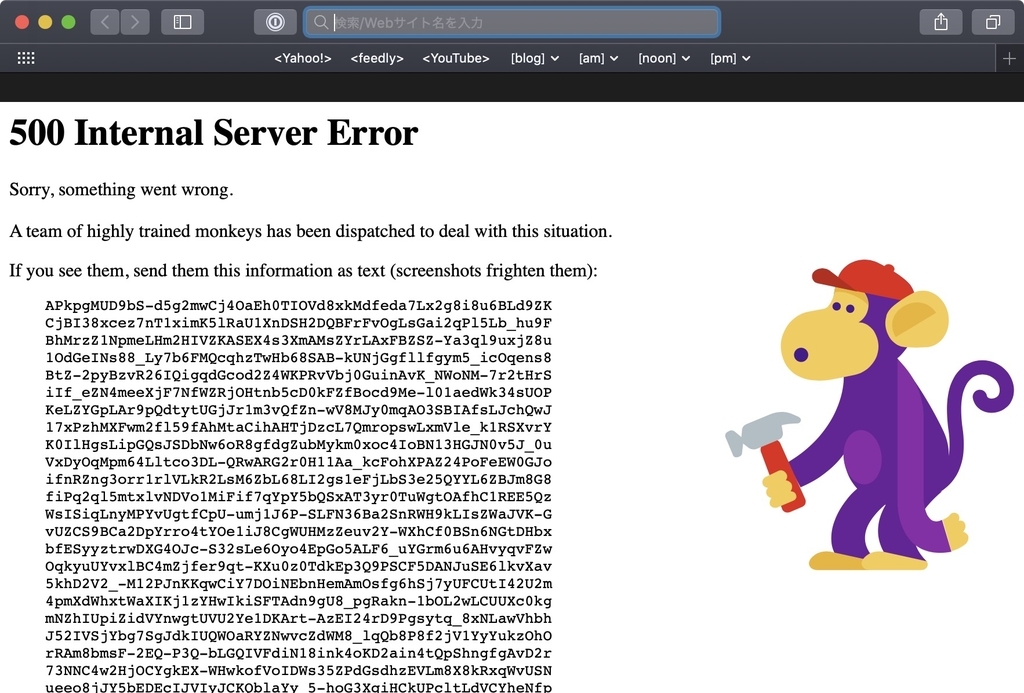Open Favorites grid icon in bookmarks bar
Image resolution: width=1024 pixels, height=693 pixels.
click(26, 58)
